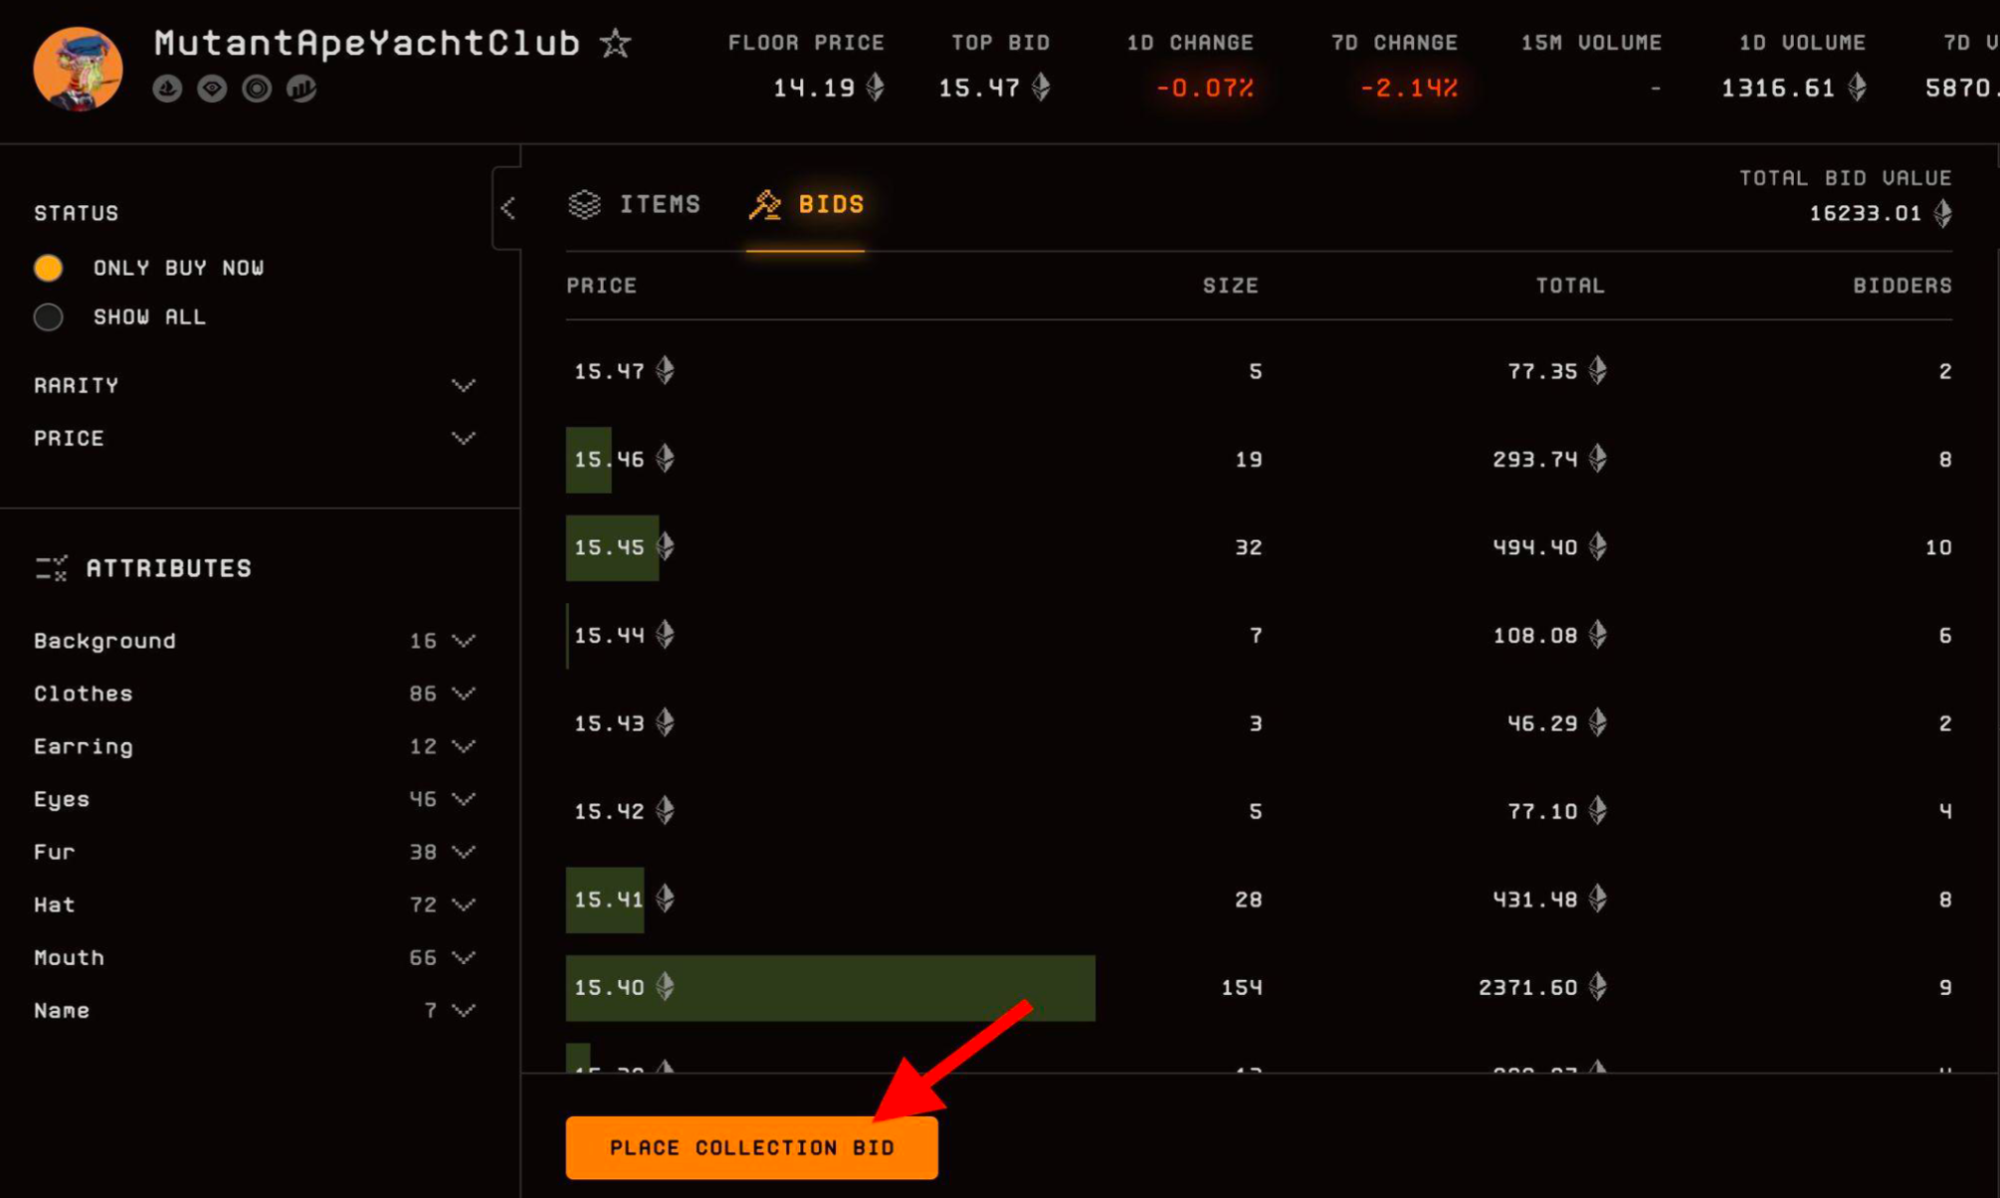Click the green depth bar in the 15.45 row
Viewport: 2000px width, 1198px height.
[x=612, y=548]
